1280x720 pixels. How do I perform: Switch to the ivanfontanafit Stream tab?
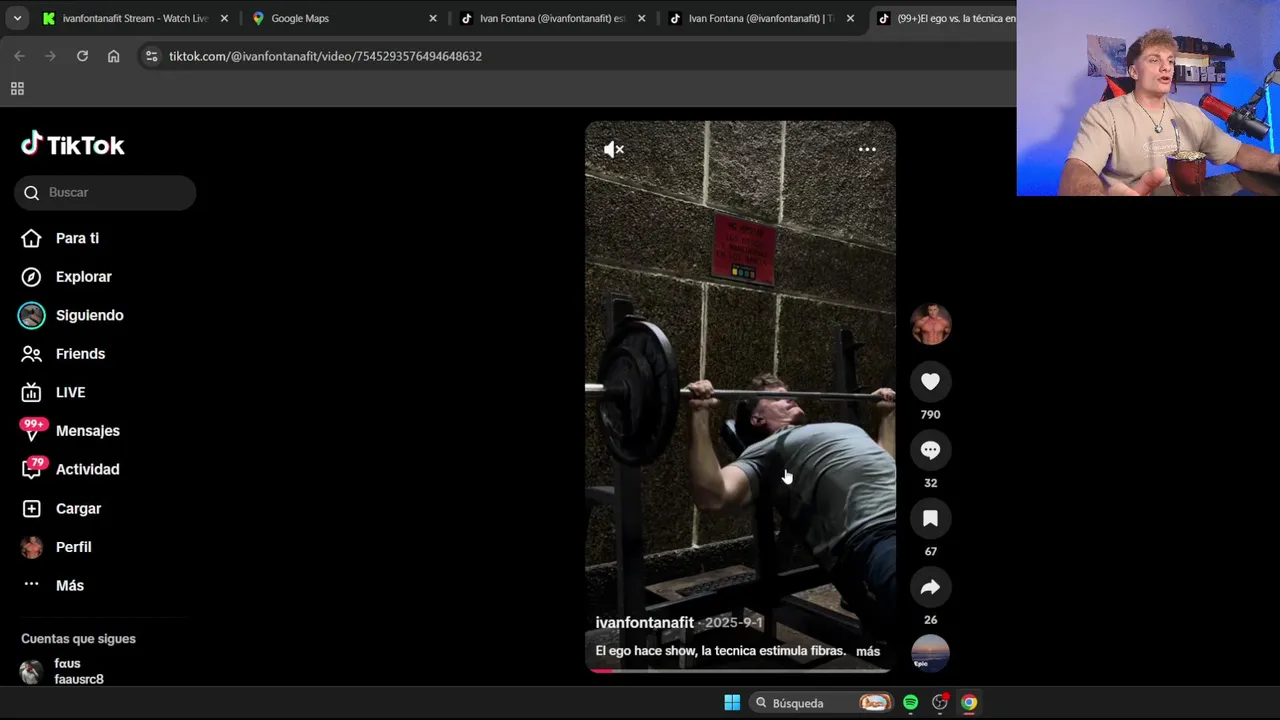(x=134, y=18)
